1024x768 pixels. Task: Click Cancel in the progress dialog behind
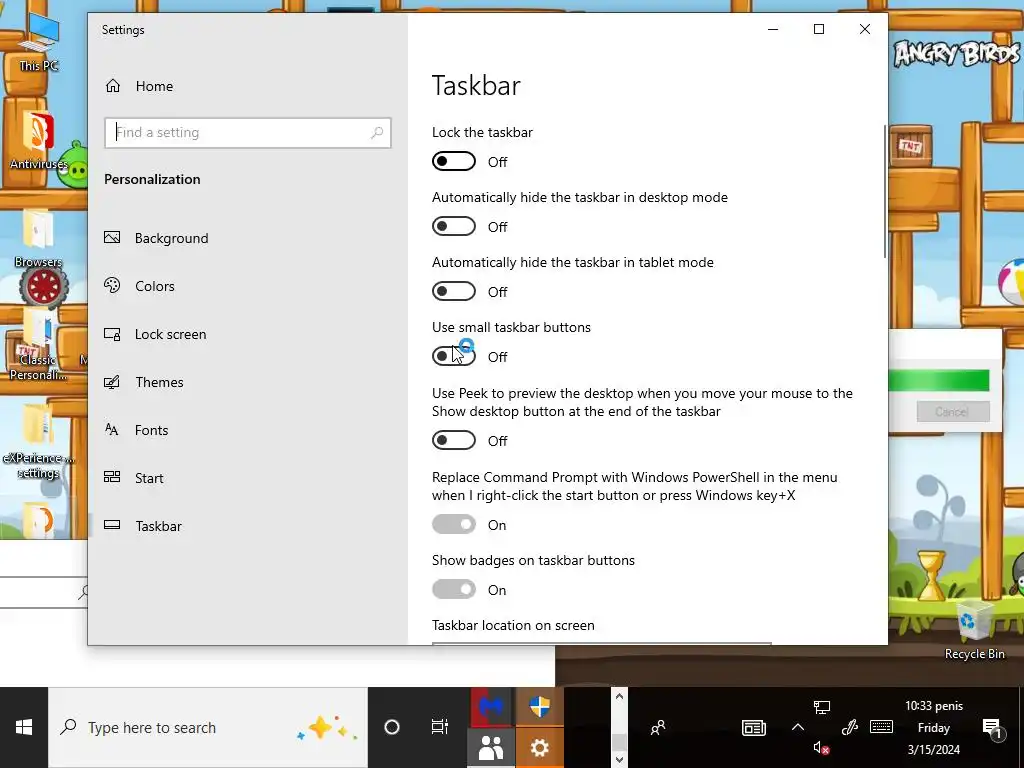tap(952, 411)
